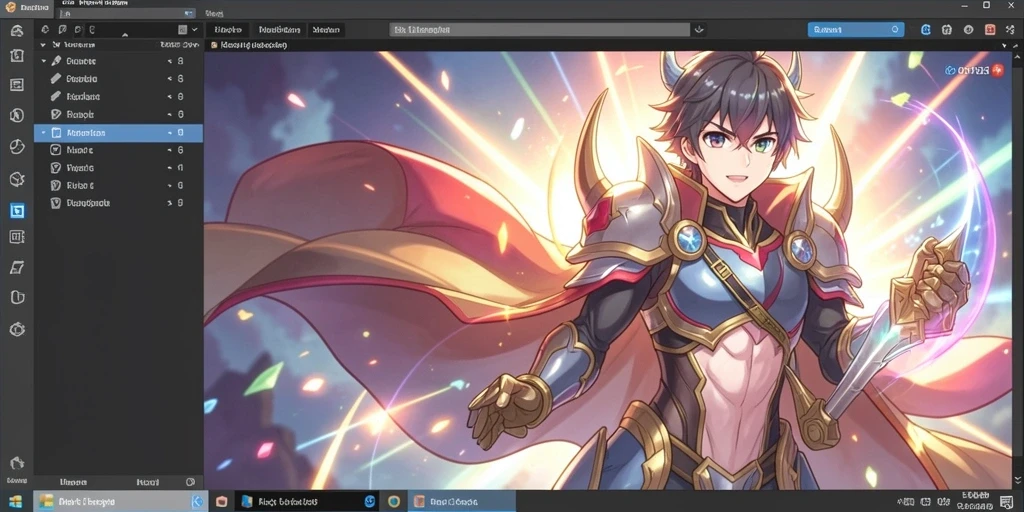The height and width of the screenshot is (512, 1024).
Task: Click the gray address field in the top bar
Action: click(539, 29)
